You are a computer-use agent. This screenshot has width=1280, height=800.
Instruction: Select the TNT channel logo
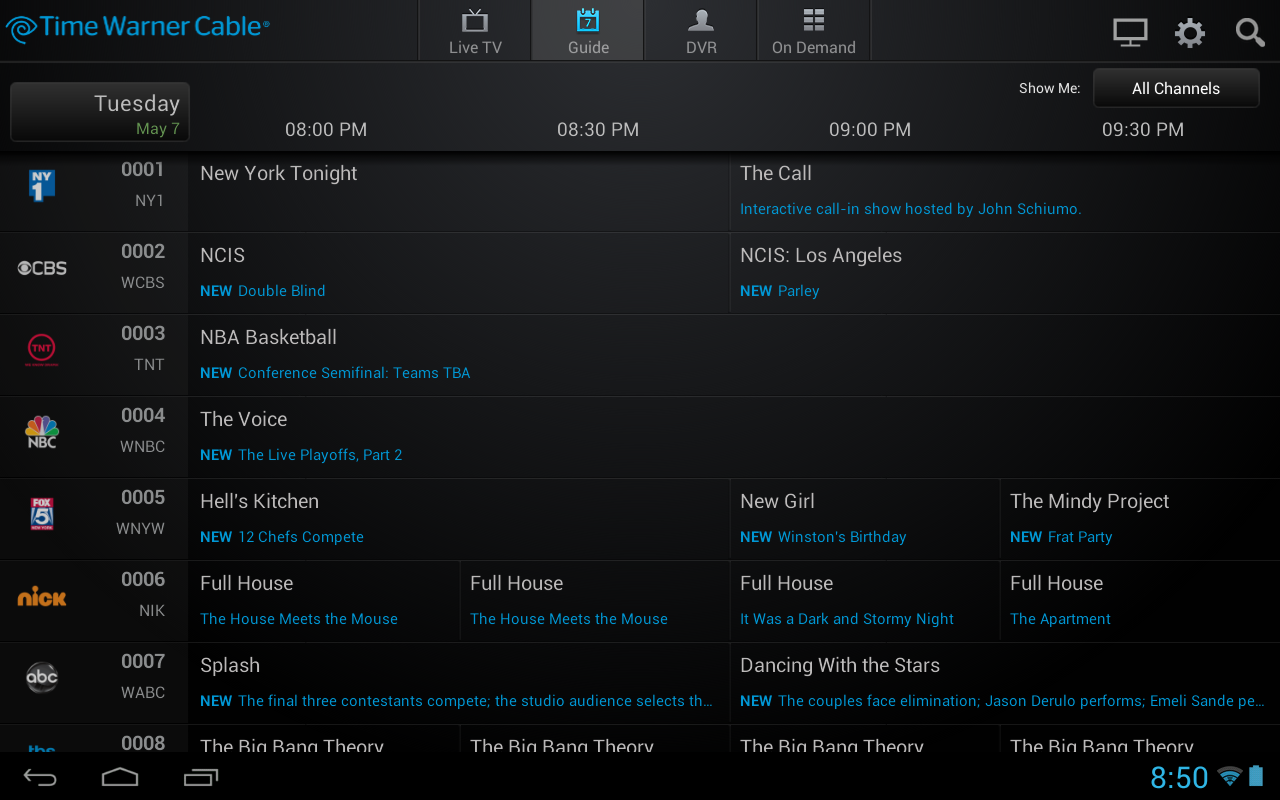pyautogui.click(x=41, y=350)
